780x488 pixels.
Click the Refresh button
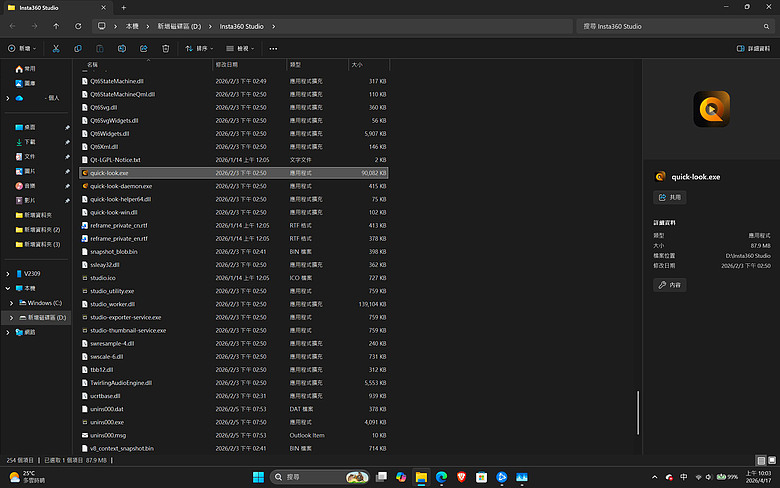coord(78,26)
